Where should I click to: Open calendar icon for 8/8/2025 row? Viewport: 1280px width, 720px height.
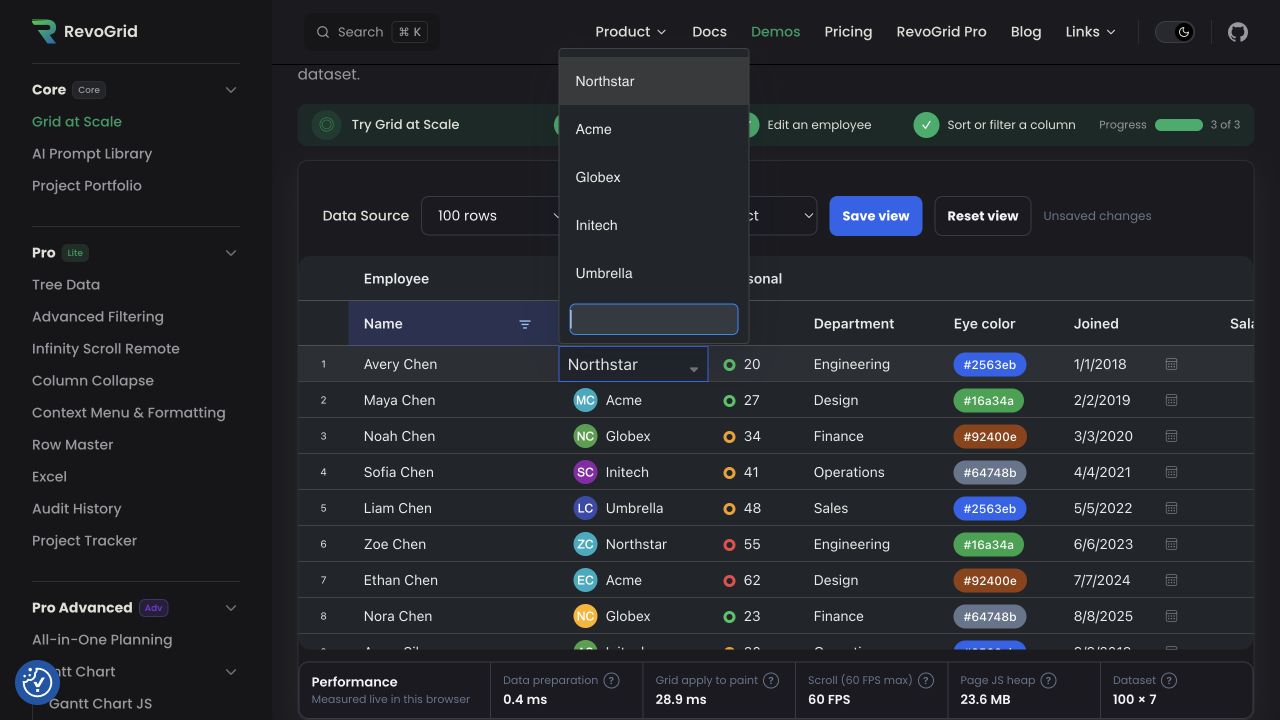pos(1171,616)
